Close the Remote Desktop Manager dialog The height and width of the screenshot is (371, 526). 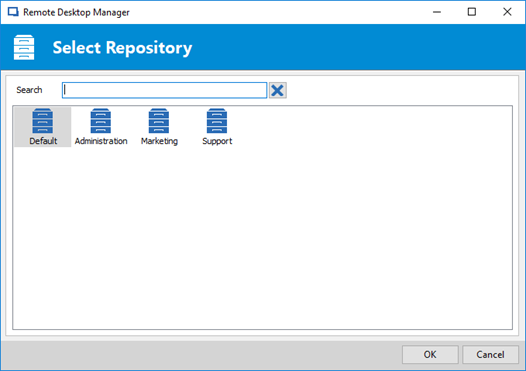click(507, 12)
